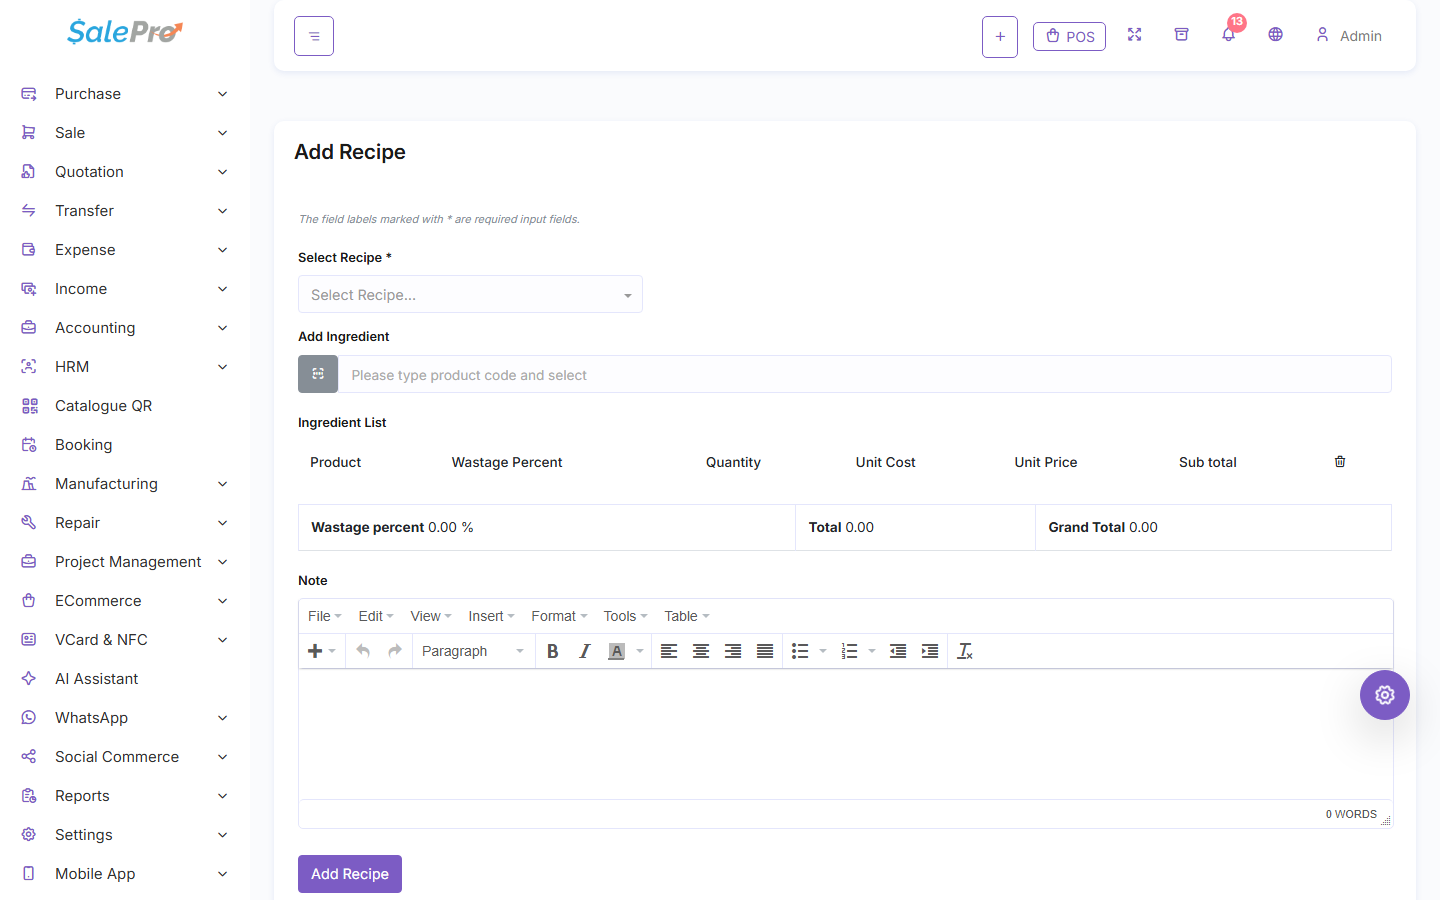This screenshot has width=1440, height=900.
Task: Open the Select Recipe dropdown
Action: pyautogui.click(x=470, y=294)
